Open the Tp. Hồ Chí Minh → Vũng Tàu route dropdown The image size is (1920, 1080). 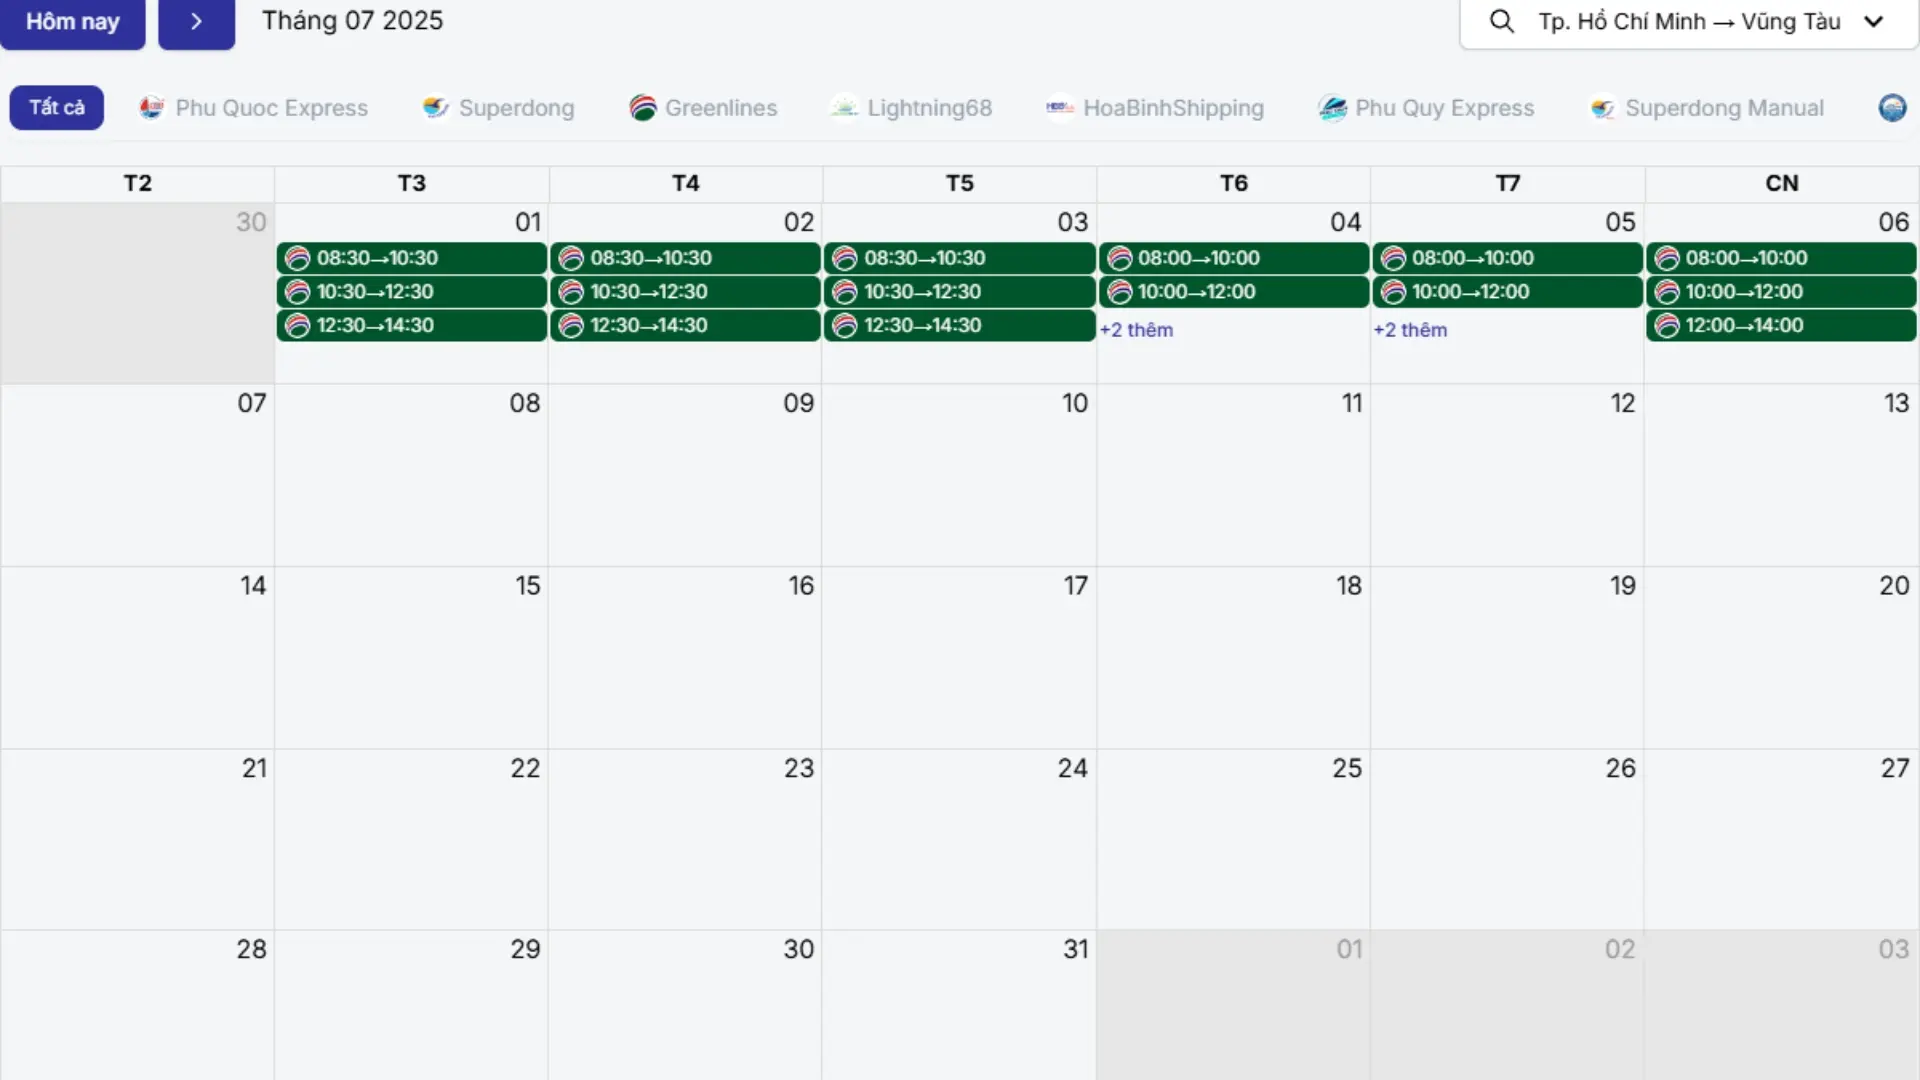pyautogui.click(x=1688, y=22)
